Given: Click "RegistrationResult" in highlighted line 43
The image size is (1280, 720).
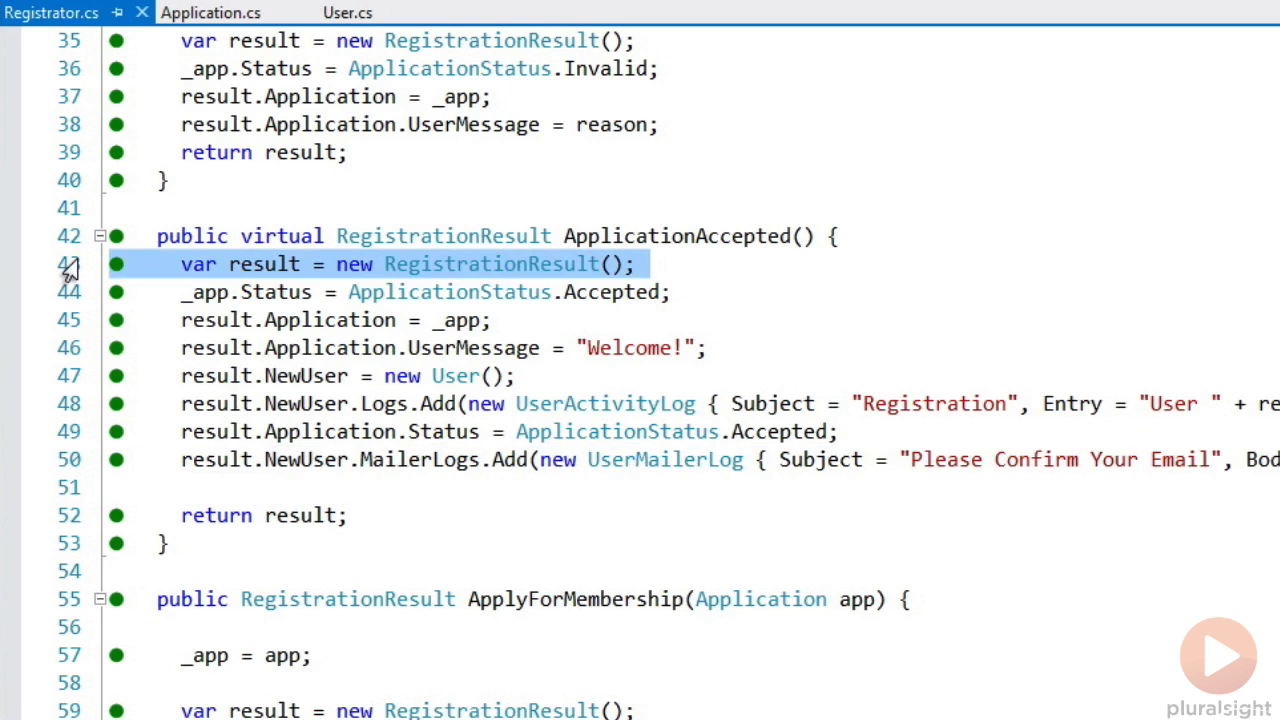Looking at the screenshot, I should [x=491, y=264].
